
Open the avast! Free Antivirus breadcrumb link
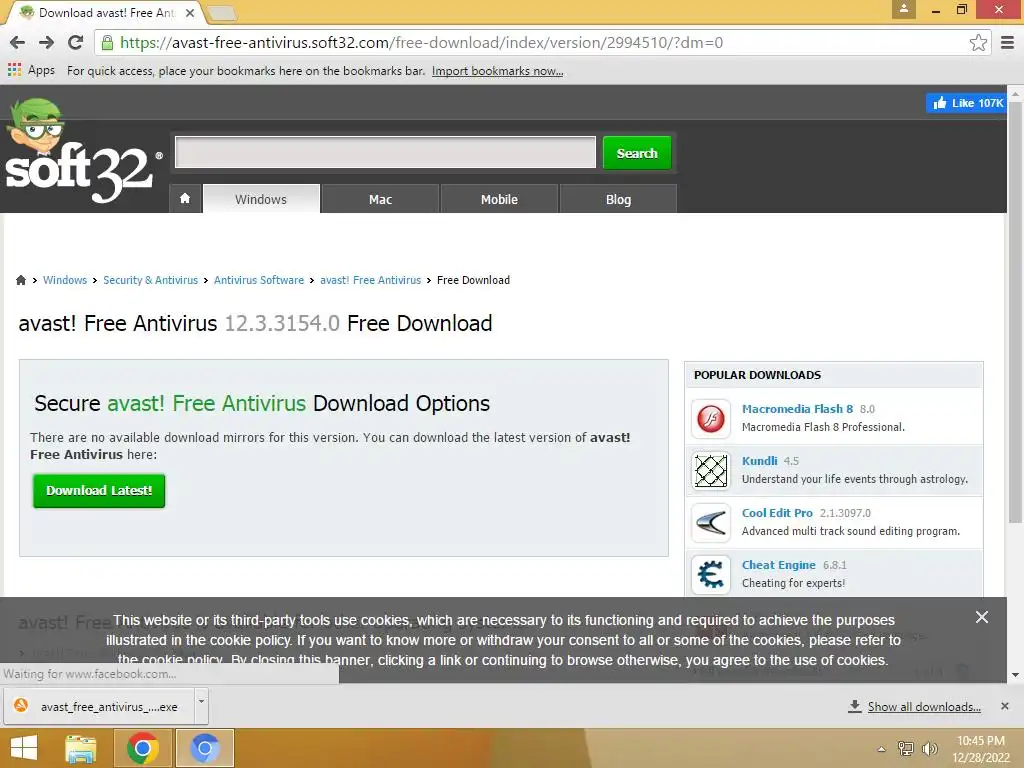click(x=370, y=280)
